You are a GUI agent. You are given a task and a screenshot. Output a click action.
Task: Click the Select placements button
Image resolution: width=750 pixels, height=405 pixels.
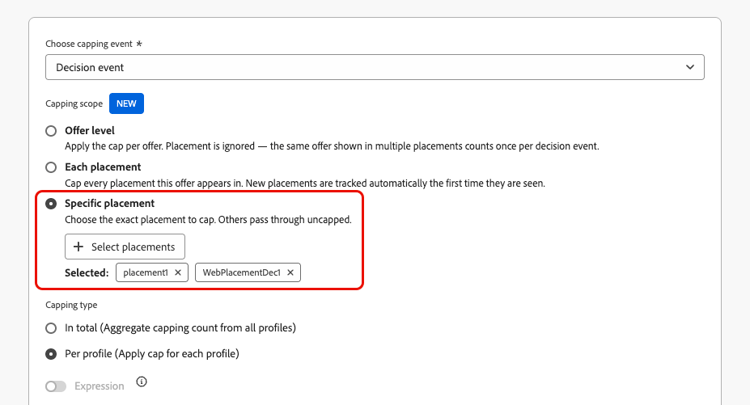(x=125, y=247)
